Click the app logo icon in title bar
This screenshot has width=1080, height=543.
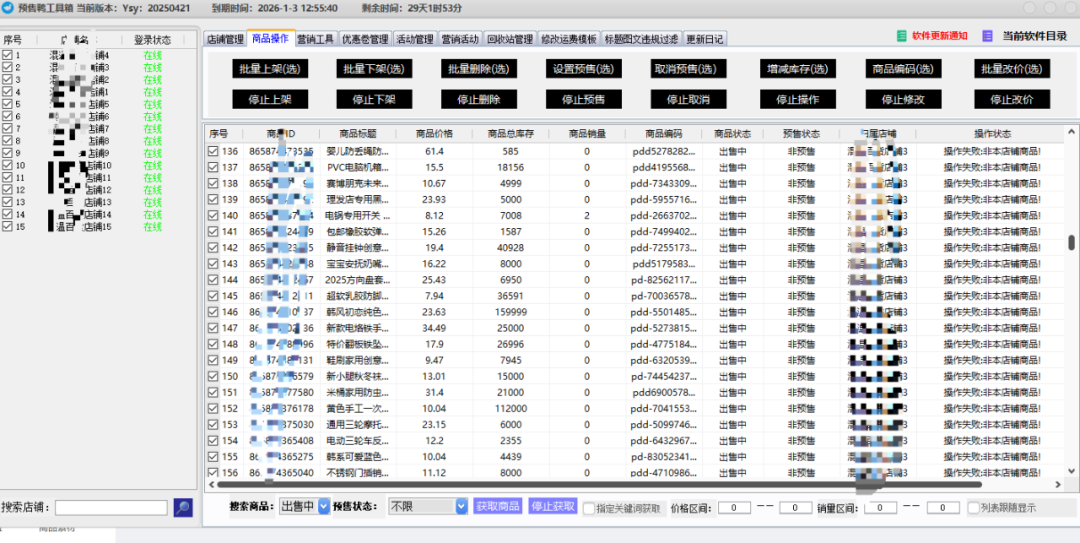pos(8,8)
